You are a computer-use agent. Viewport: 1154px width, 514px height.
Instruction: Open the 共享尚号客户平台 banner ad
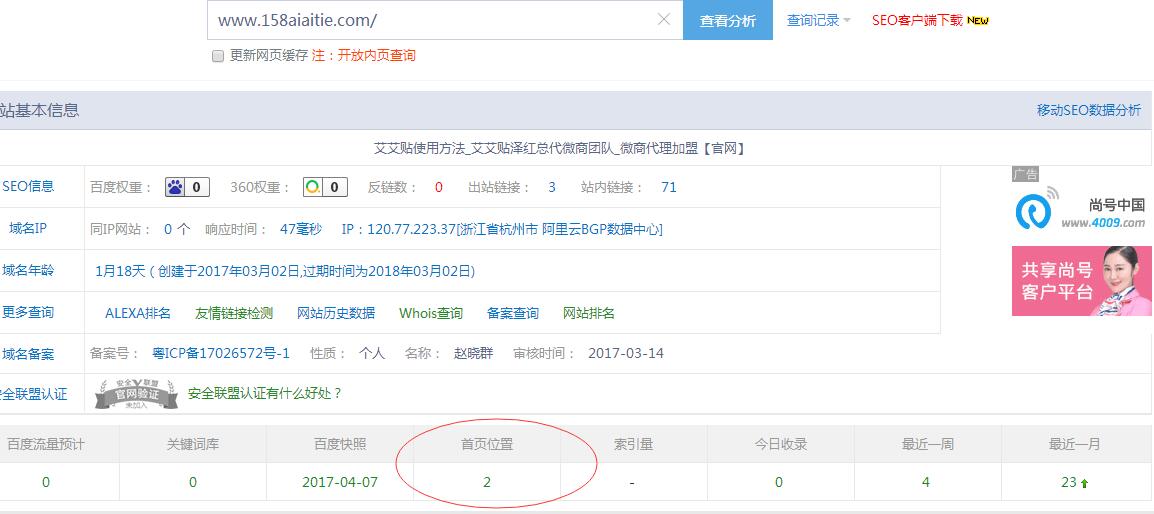[1081, 281]
